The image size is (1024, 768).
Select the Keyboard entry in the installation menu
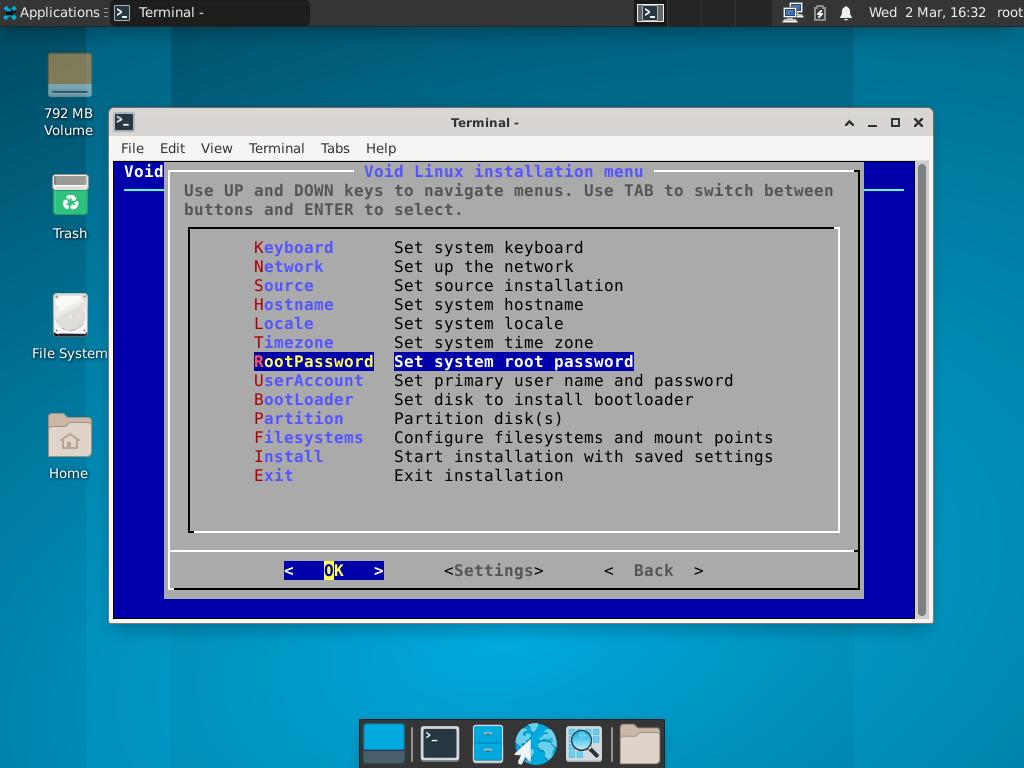click(418, 248)
